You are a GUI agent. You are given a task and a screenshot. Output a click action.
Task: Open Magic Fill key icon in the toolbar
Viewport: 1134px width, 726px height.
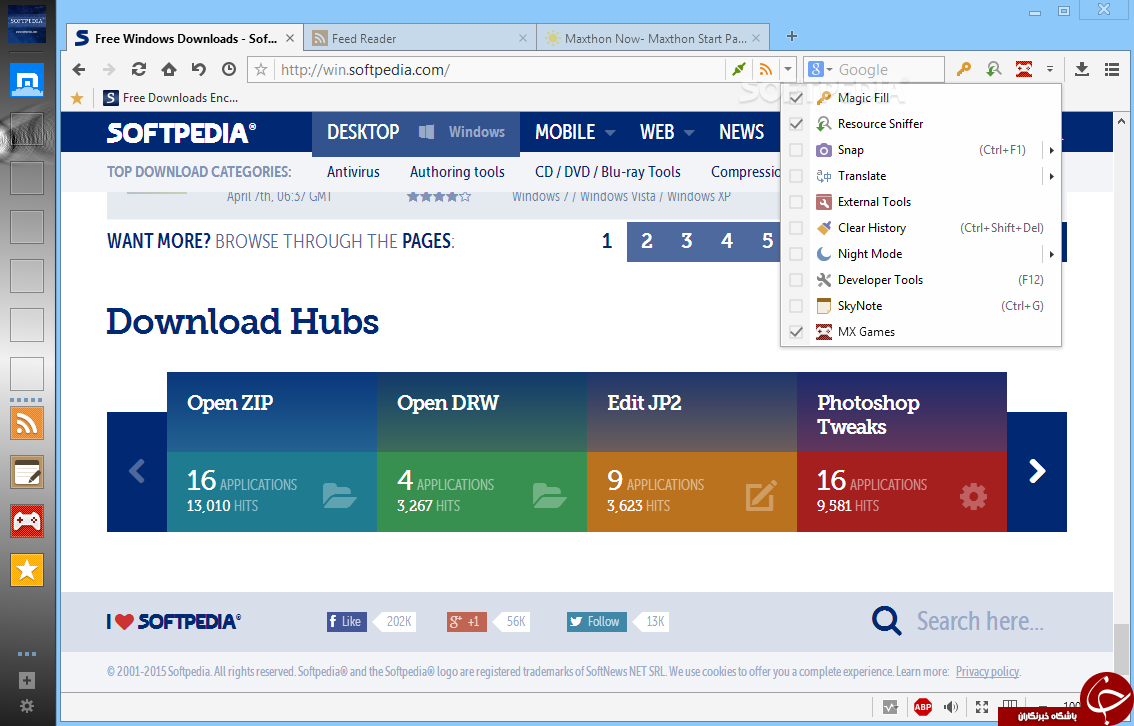click(x=963, y=69)
